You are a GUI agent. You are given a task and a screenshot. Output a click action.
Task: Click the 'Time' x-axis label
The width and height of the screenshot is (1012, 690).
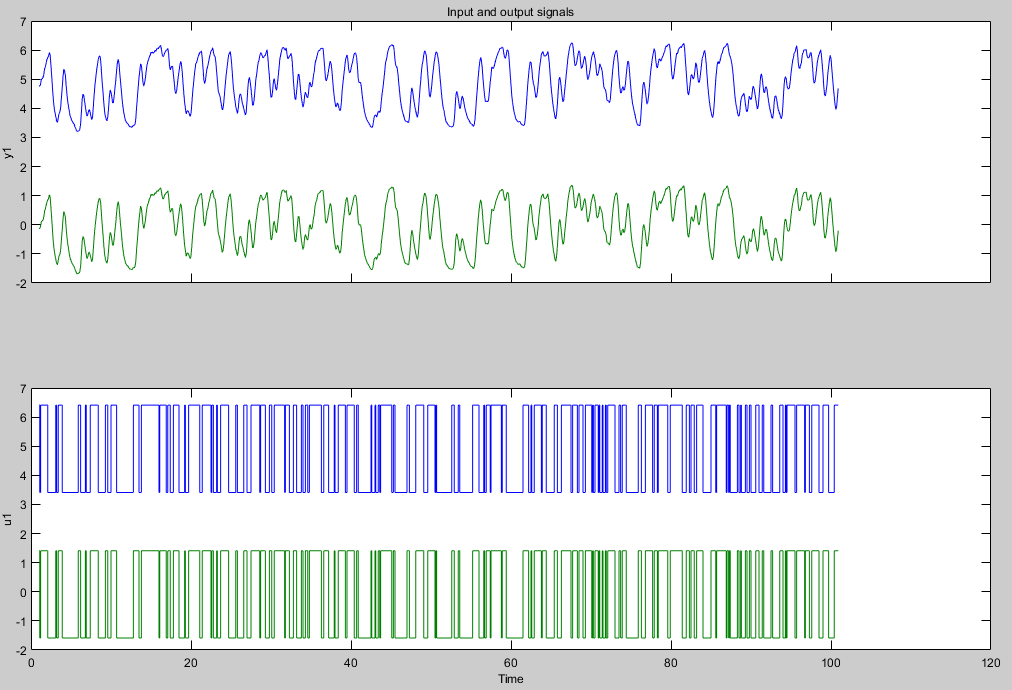point(510,679)
